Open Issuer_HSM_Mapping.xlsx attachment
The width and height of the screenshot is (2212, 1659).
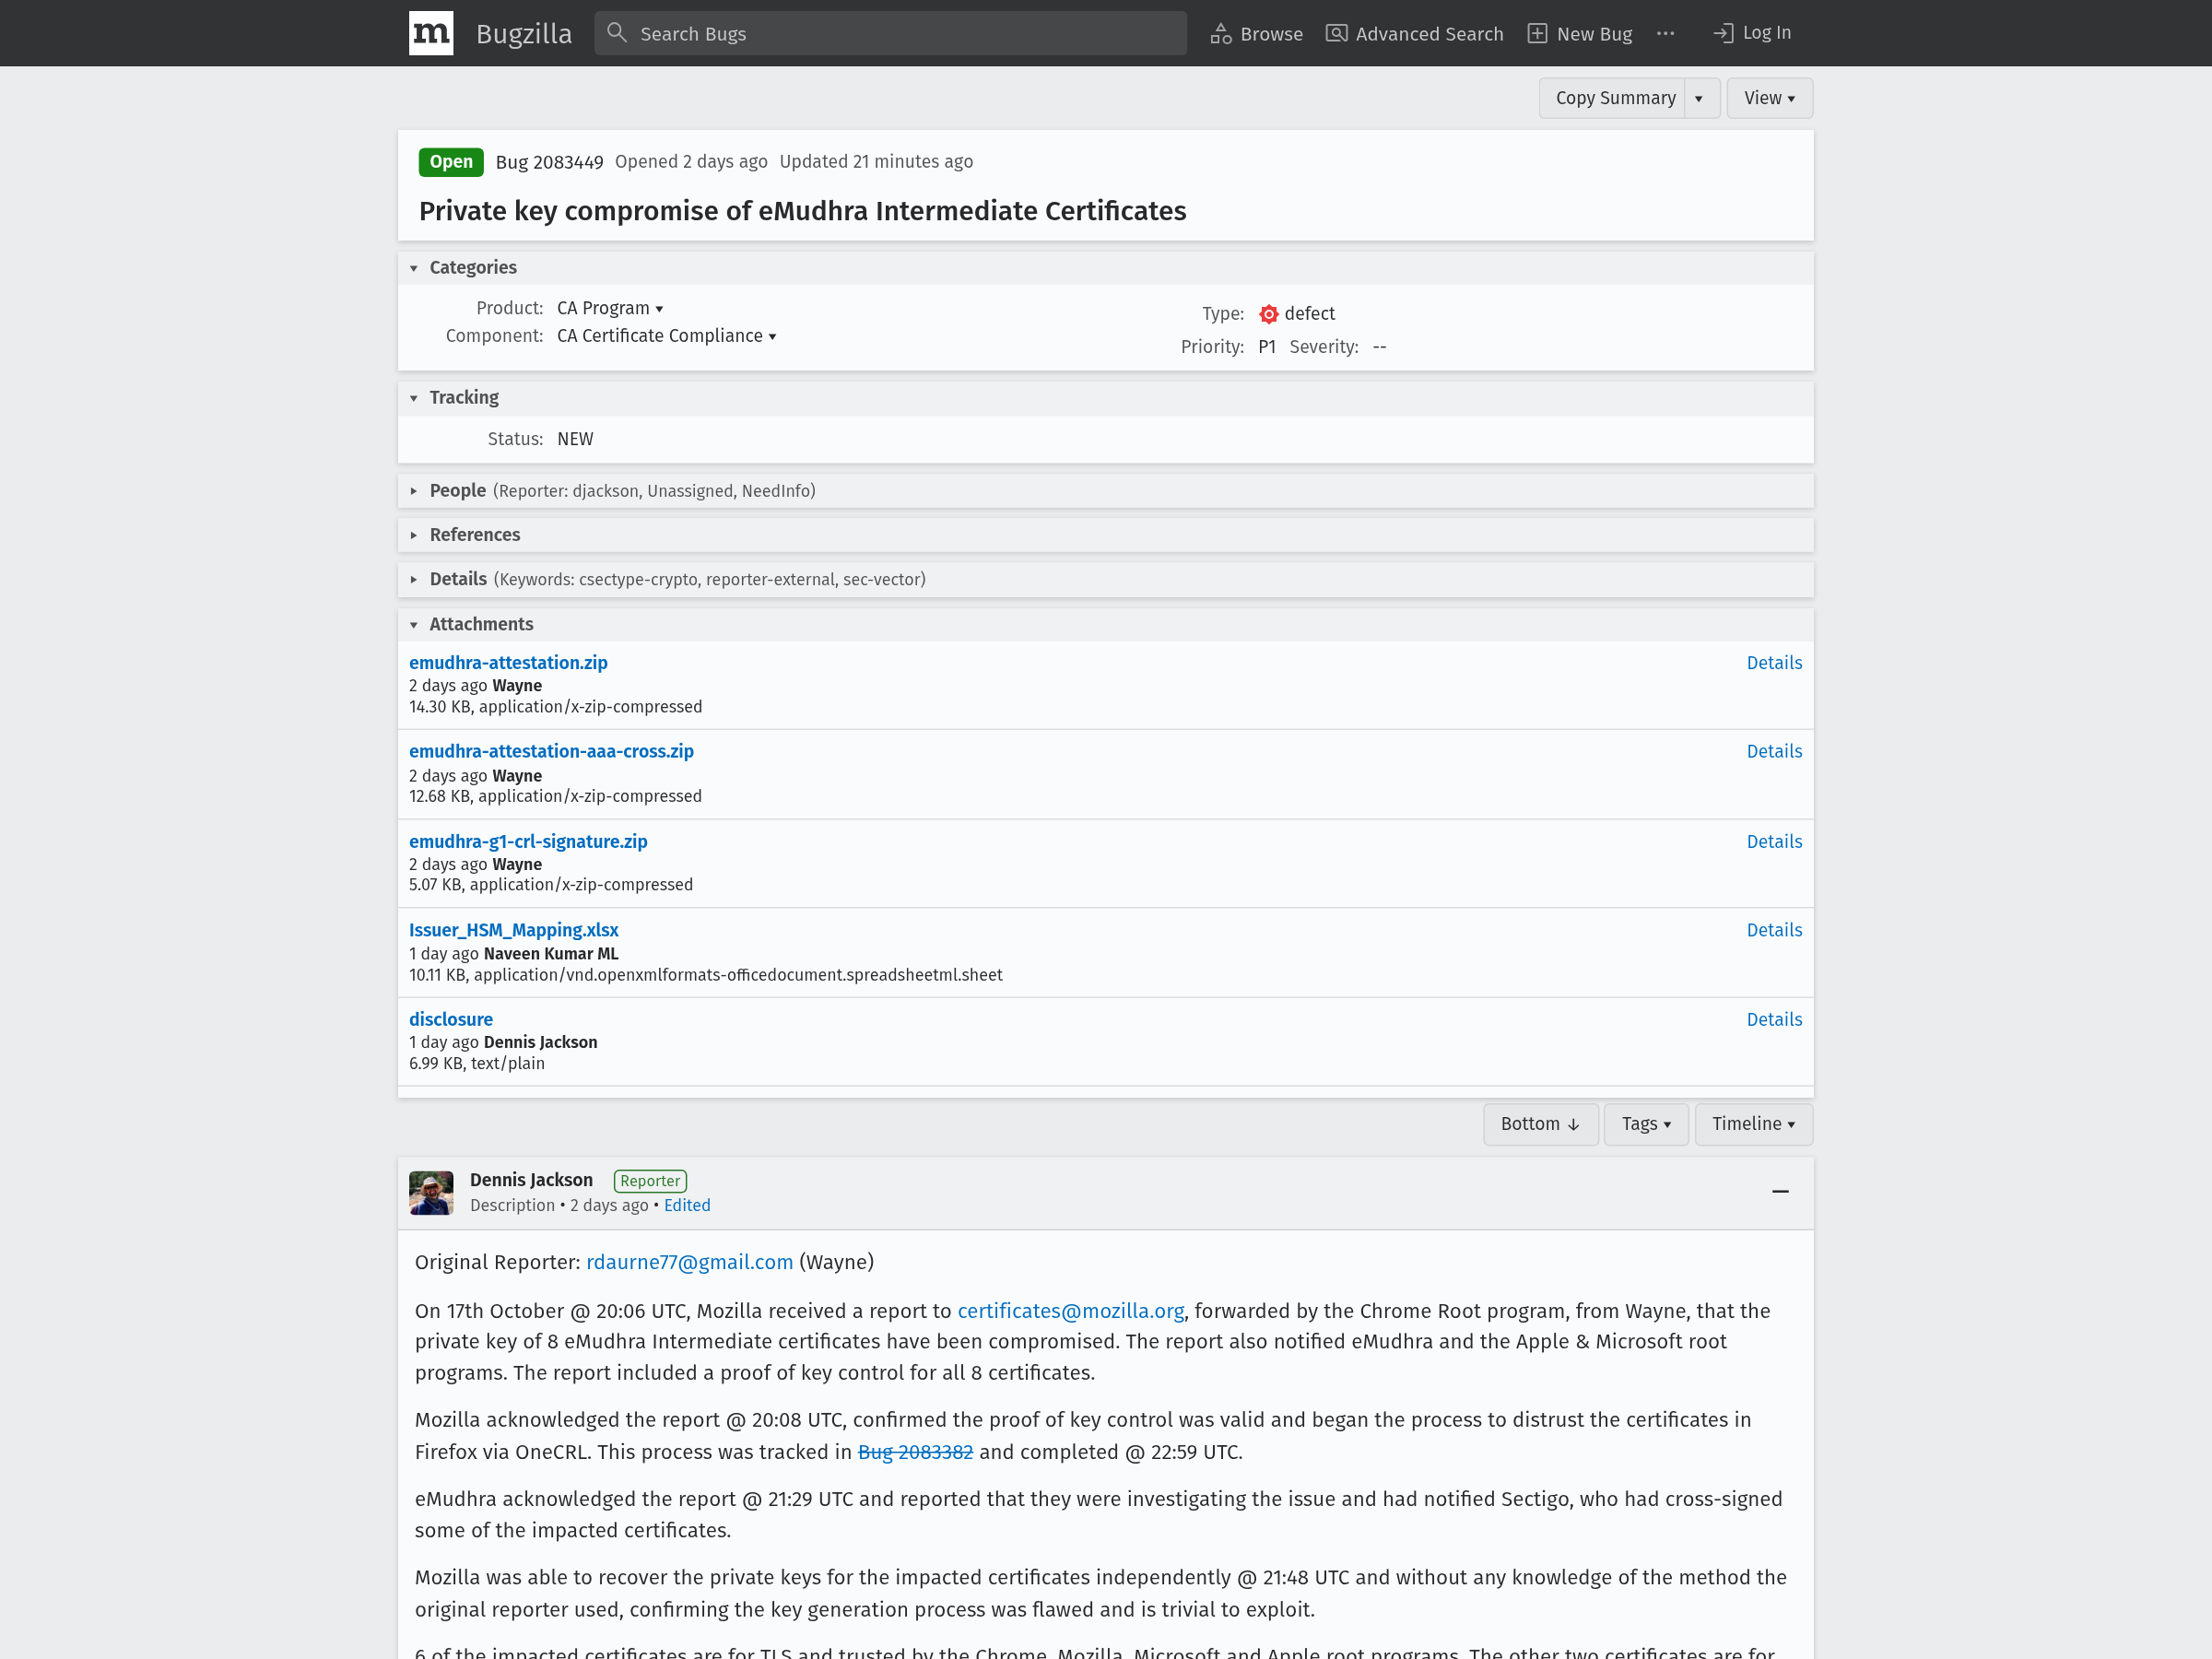(514, 930)
